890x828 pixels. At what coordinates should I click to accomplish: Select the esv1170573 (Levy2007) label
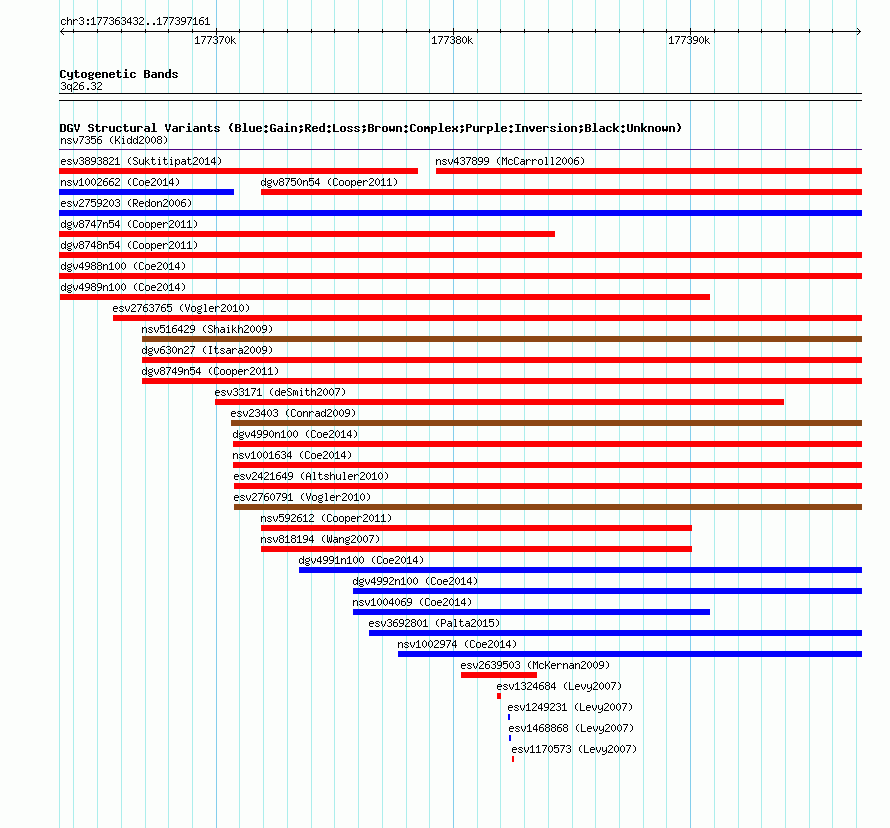[574, 749]
